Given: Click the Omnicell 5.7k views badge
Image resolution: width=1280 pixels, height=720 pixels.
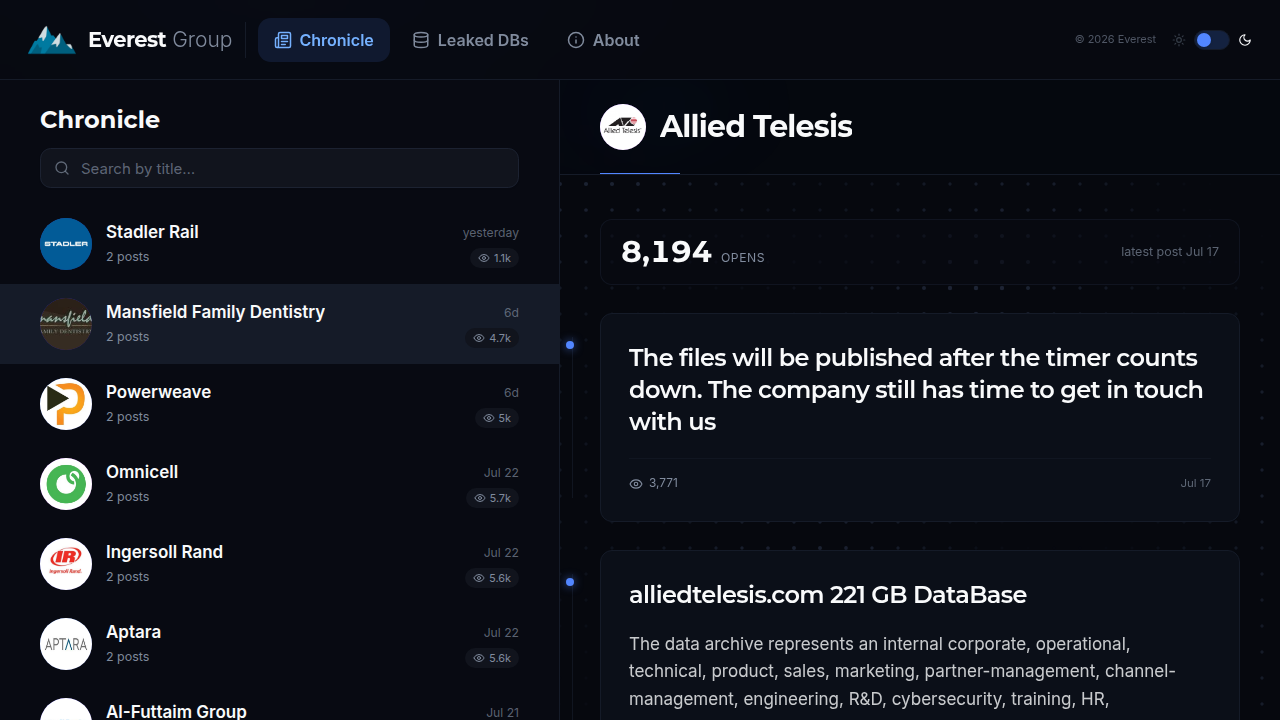Looking at the screenshot, I should 492,498.
